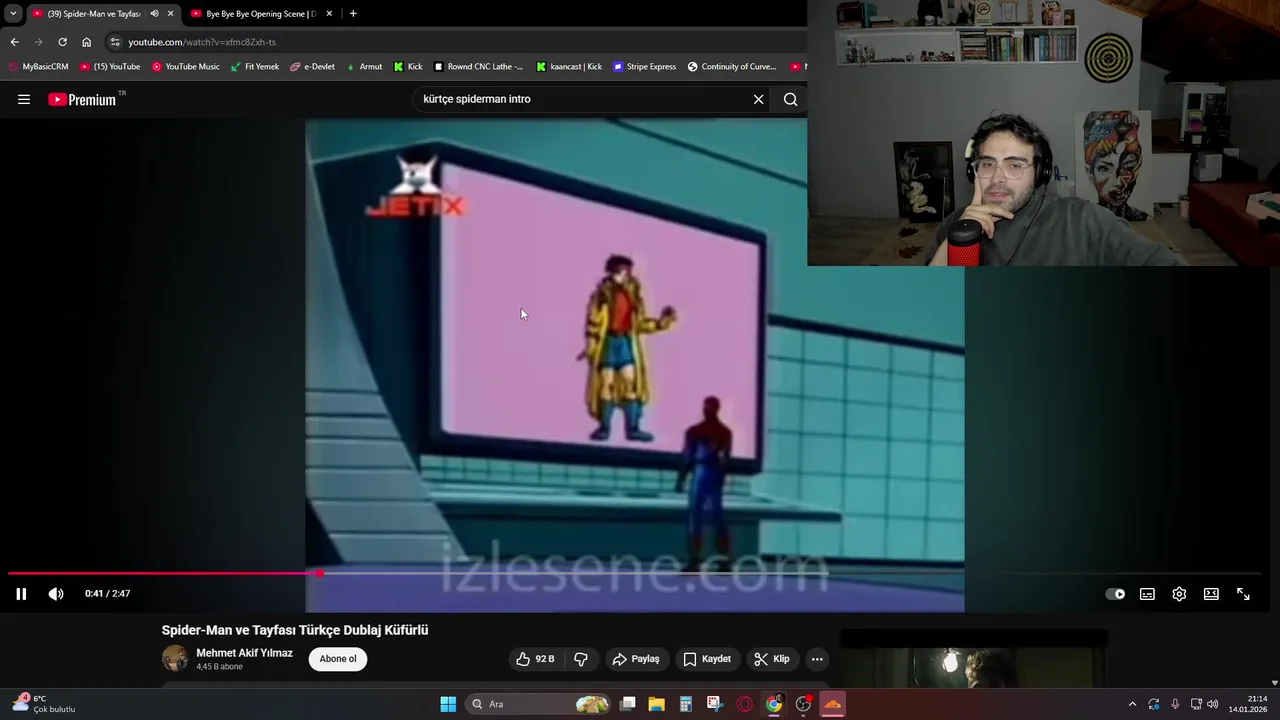Image resolution: width=1280 pixels, height=720 pixels.
Task: View site information icon in address bar
Action: point(115,42)
